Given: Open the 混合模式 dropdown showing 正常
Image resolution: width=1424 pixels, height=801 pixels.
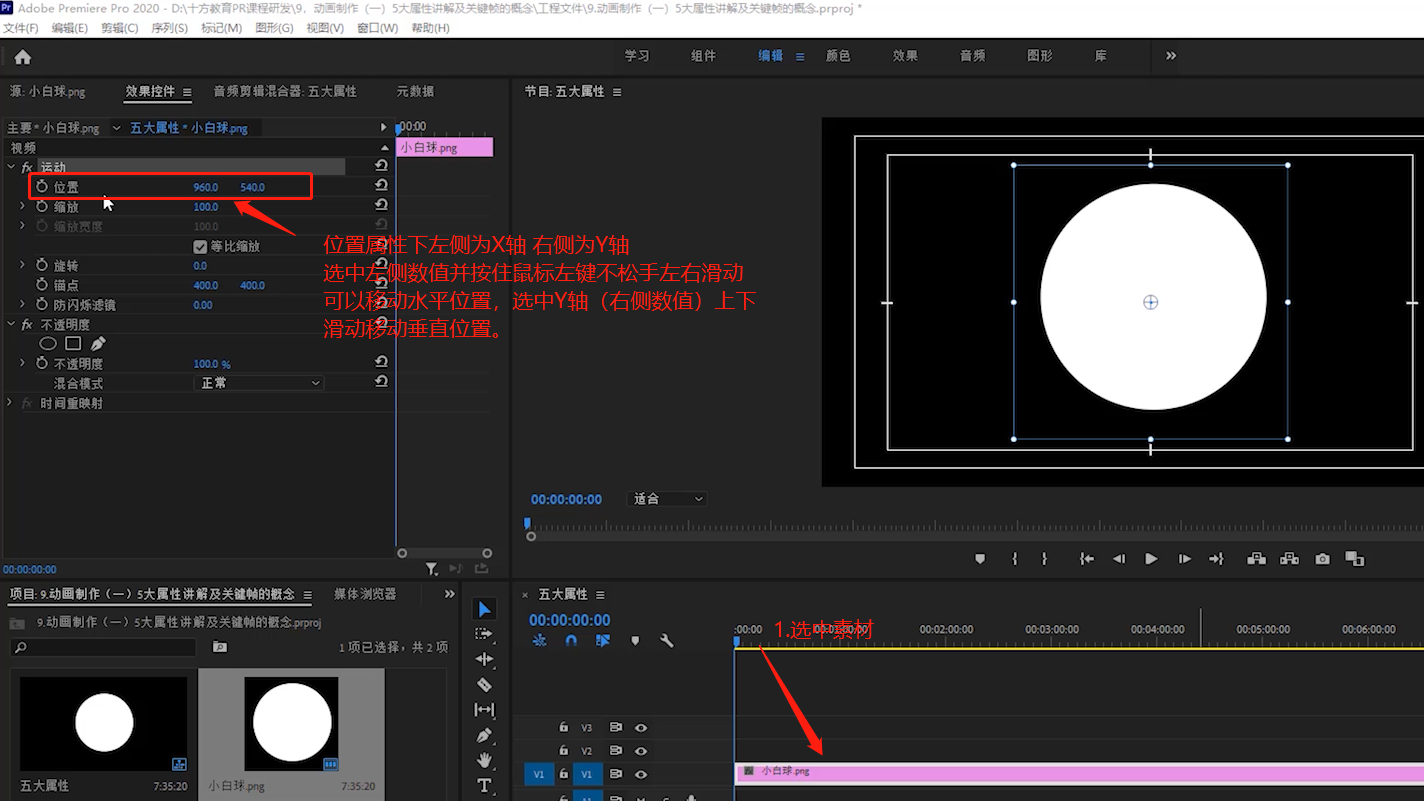Looking at the screenshot, I should (x=258, y=382).
